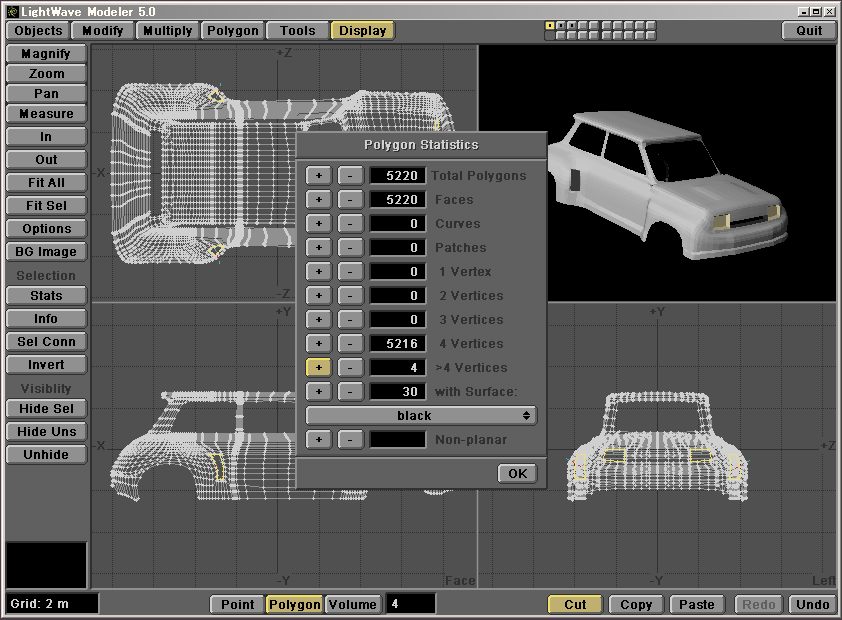Image resolution: width=842 pixels, height=620 pixels.
Task: Click the minus button for Faces
Action: [349, 200]
